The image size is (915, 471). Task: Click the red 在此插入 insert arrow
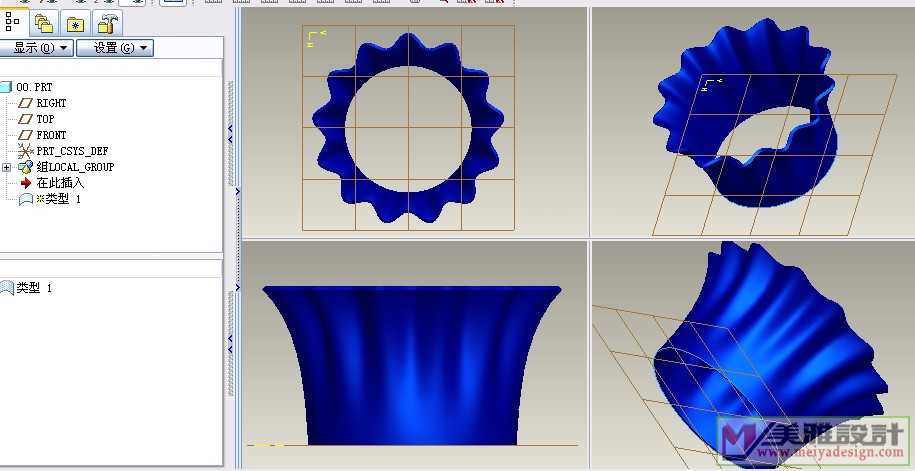click(25, 183)
